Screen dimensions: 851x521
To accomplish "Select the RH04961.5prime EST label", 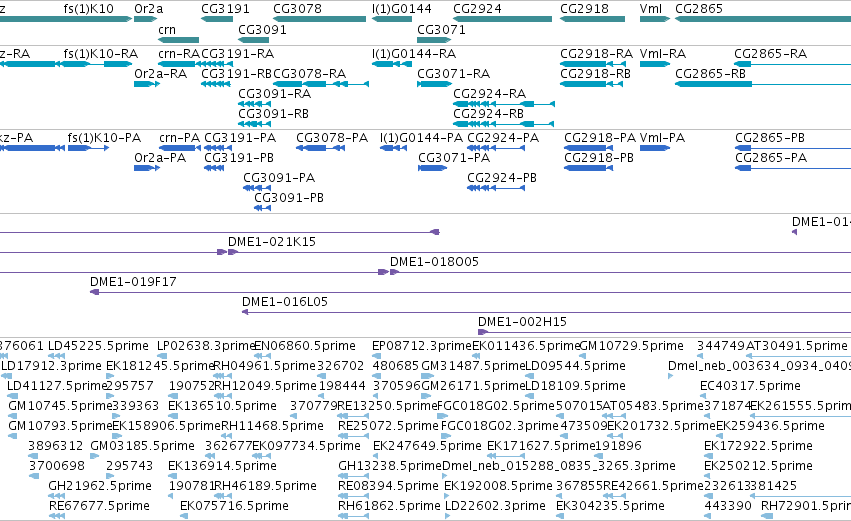I will [x=265, y=366].
